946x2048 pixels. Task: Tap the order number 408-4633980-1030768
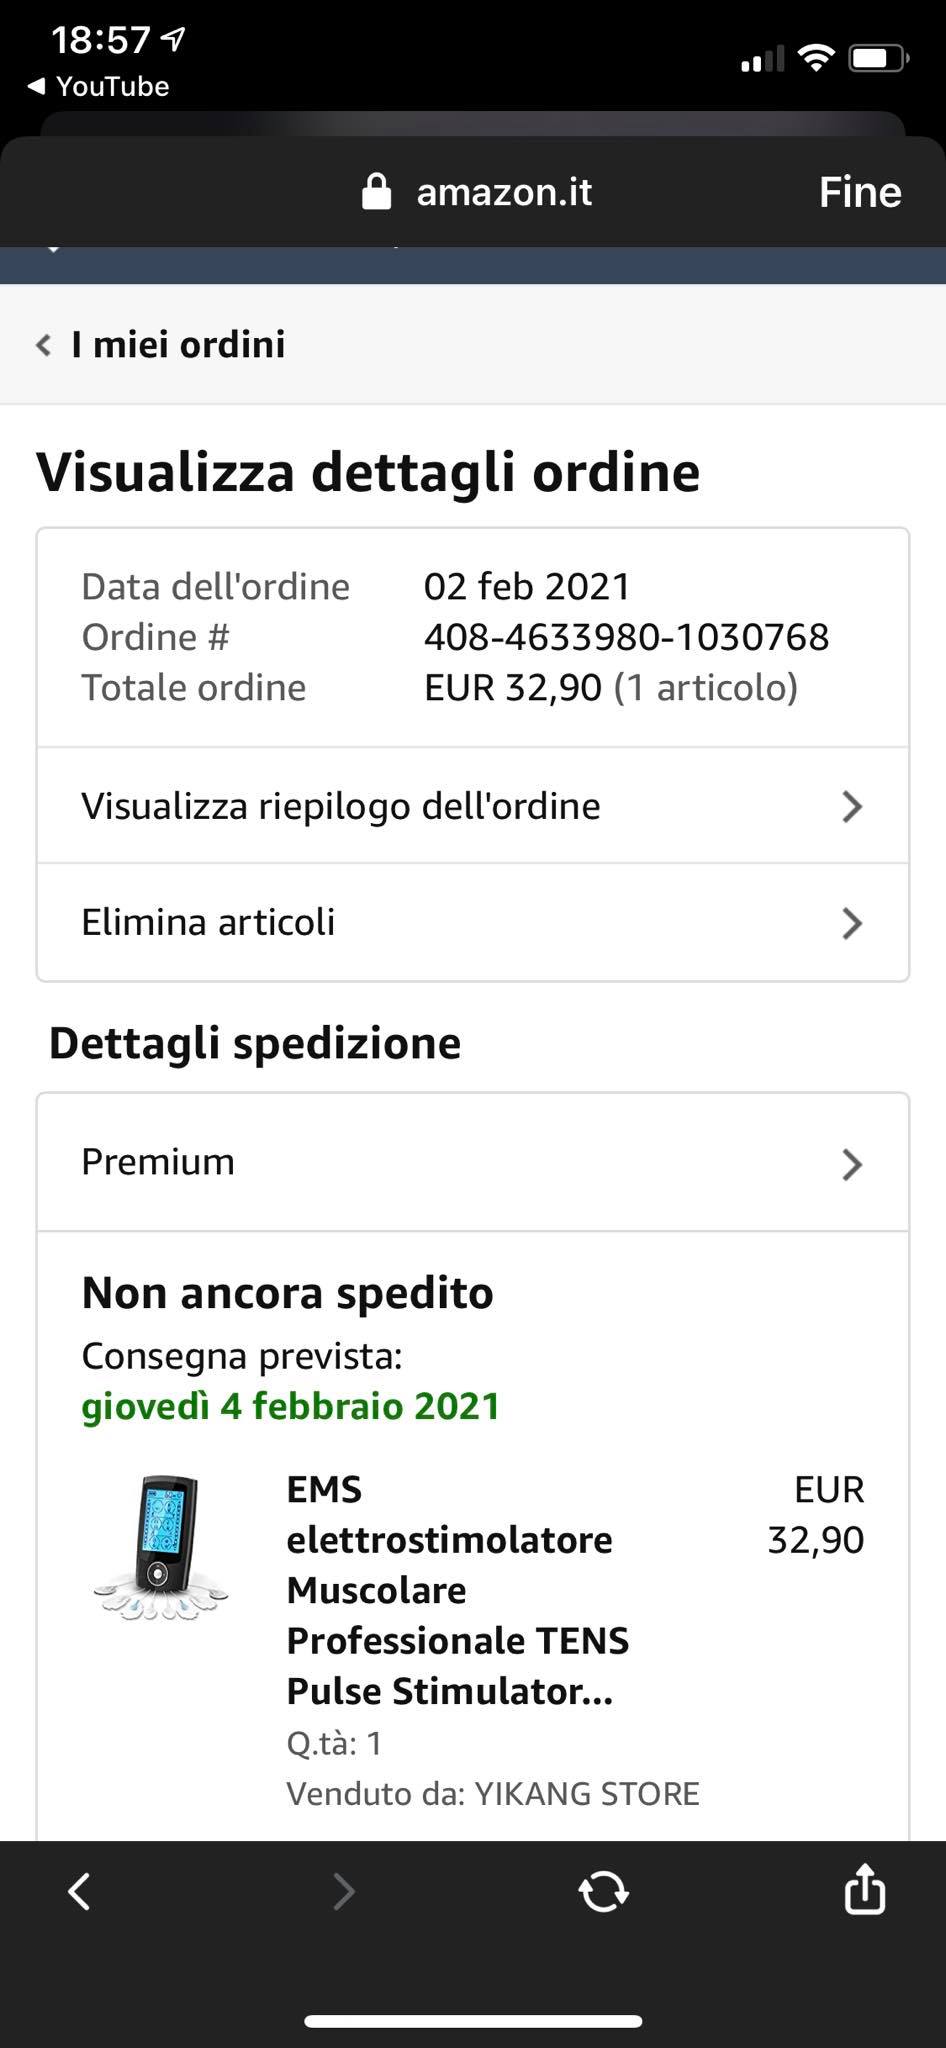coord(626,637)
